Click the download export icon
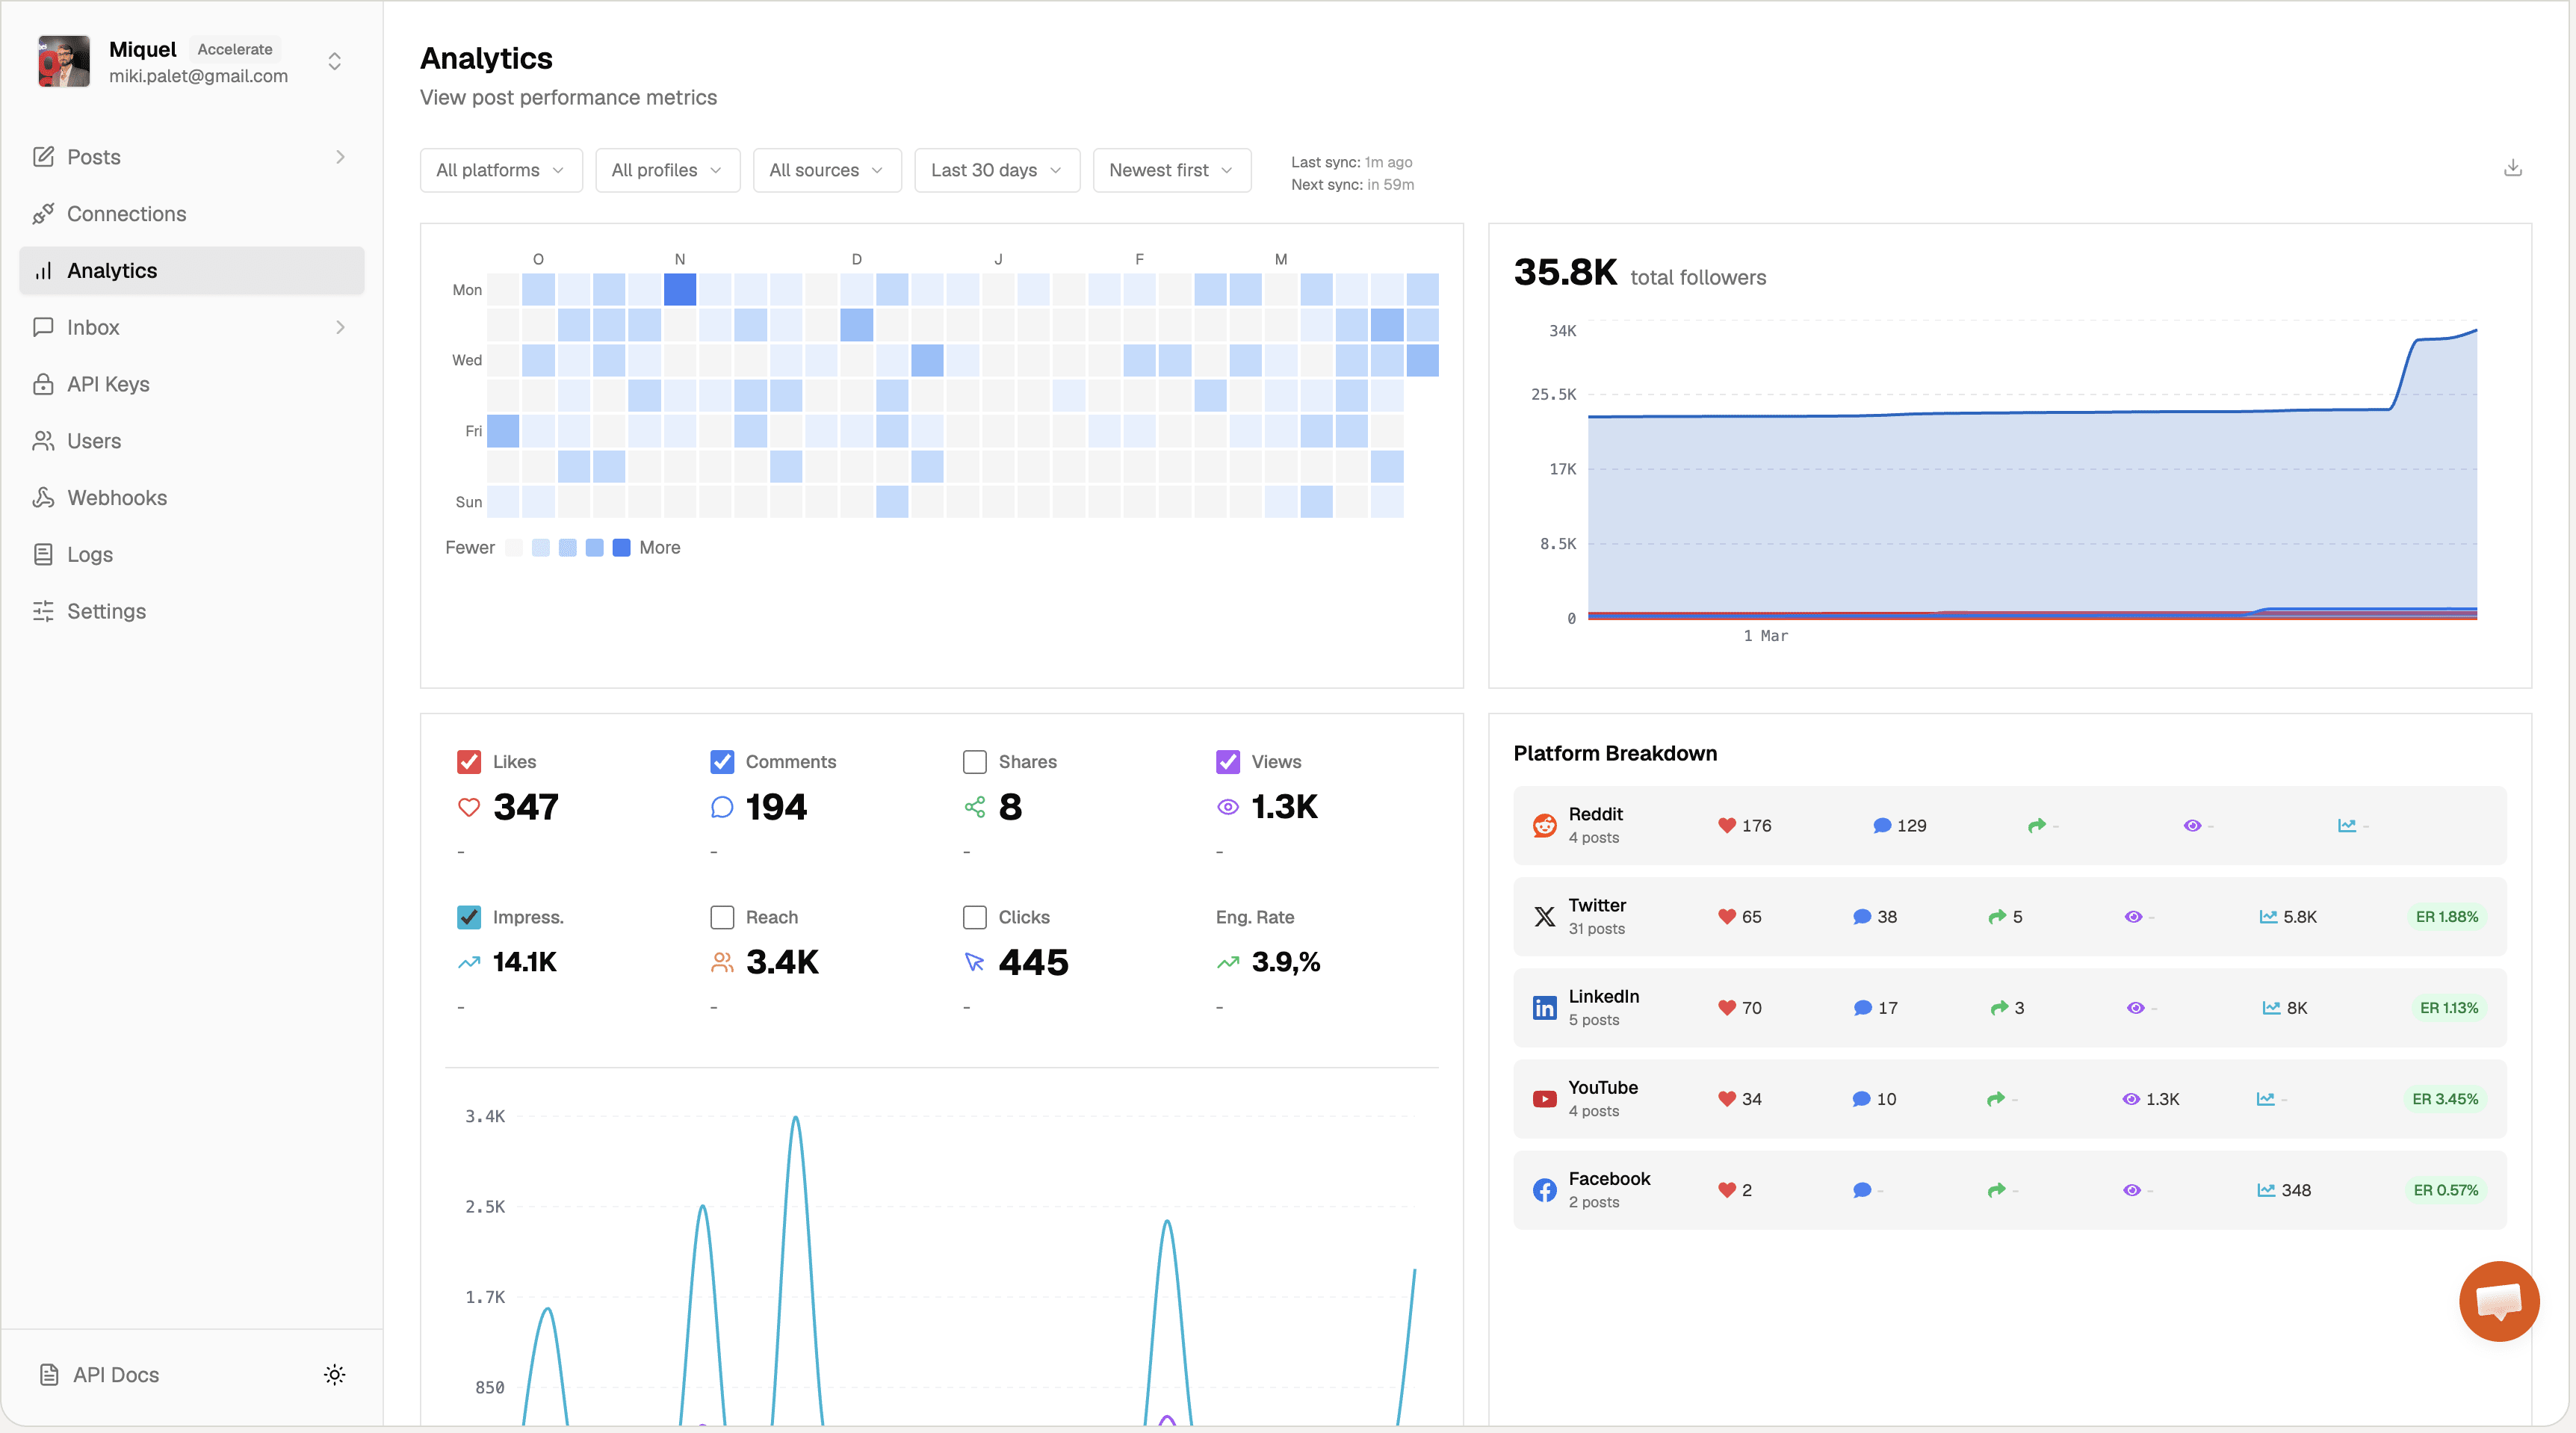Image resolution: width=2576 pixels, height=1433 pixels. [x=2512, y=168]
